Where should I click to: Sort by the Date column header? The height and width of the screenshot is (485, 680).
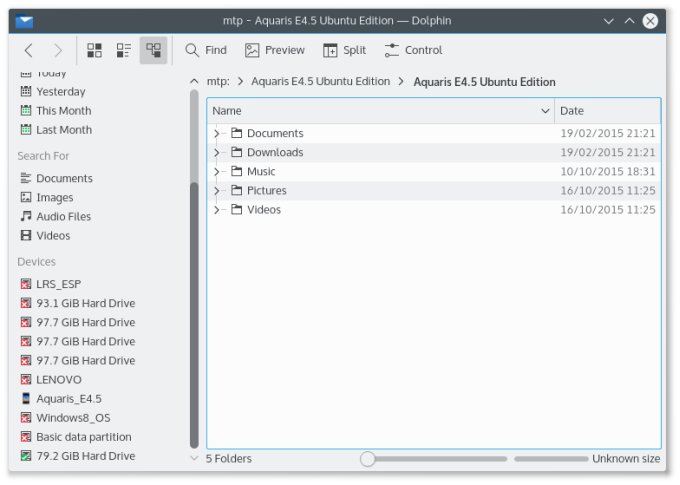606,111
